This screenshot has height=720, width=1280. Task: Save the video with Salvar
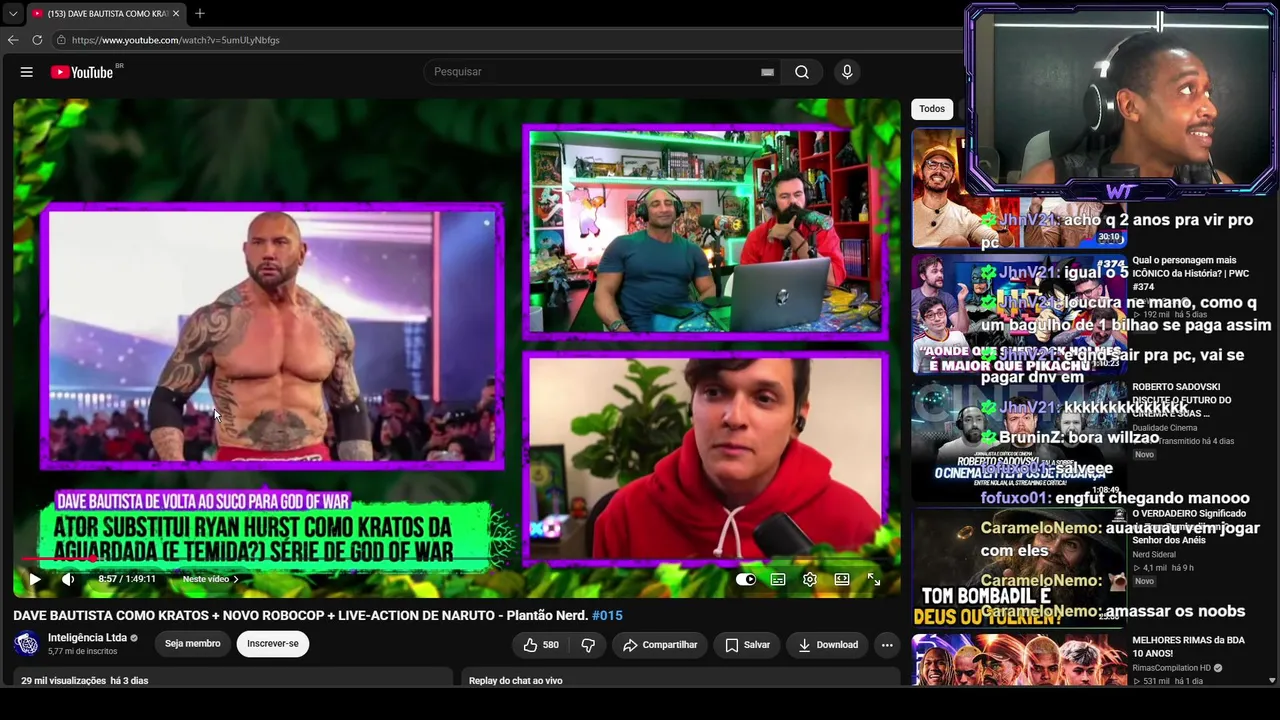747,645
